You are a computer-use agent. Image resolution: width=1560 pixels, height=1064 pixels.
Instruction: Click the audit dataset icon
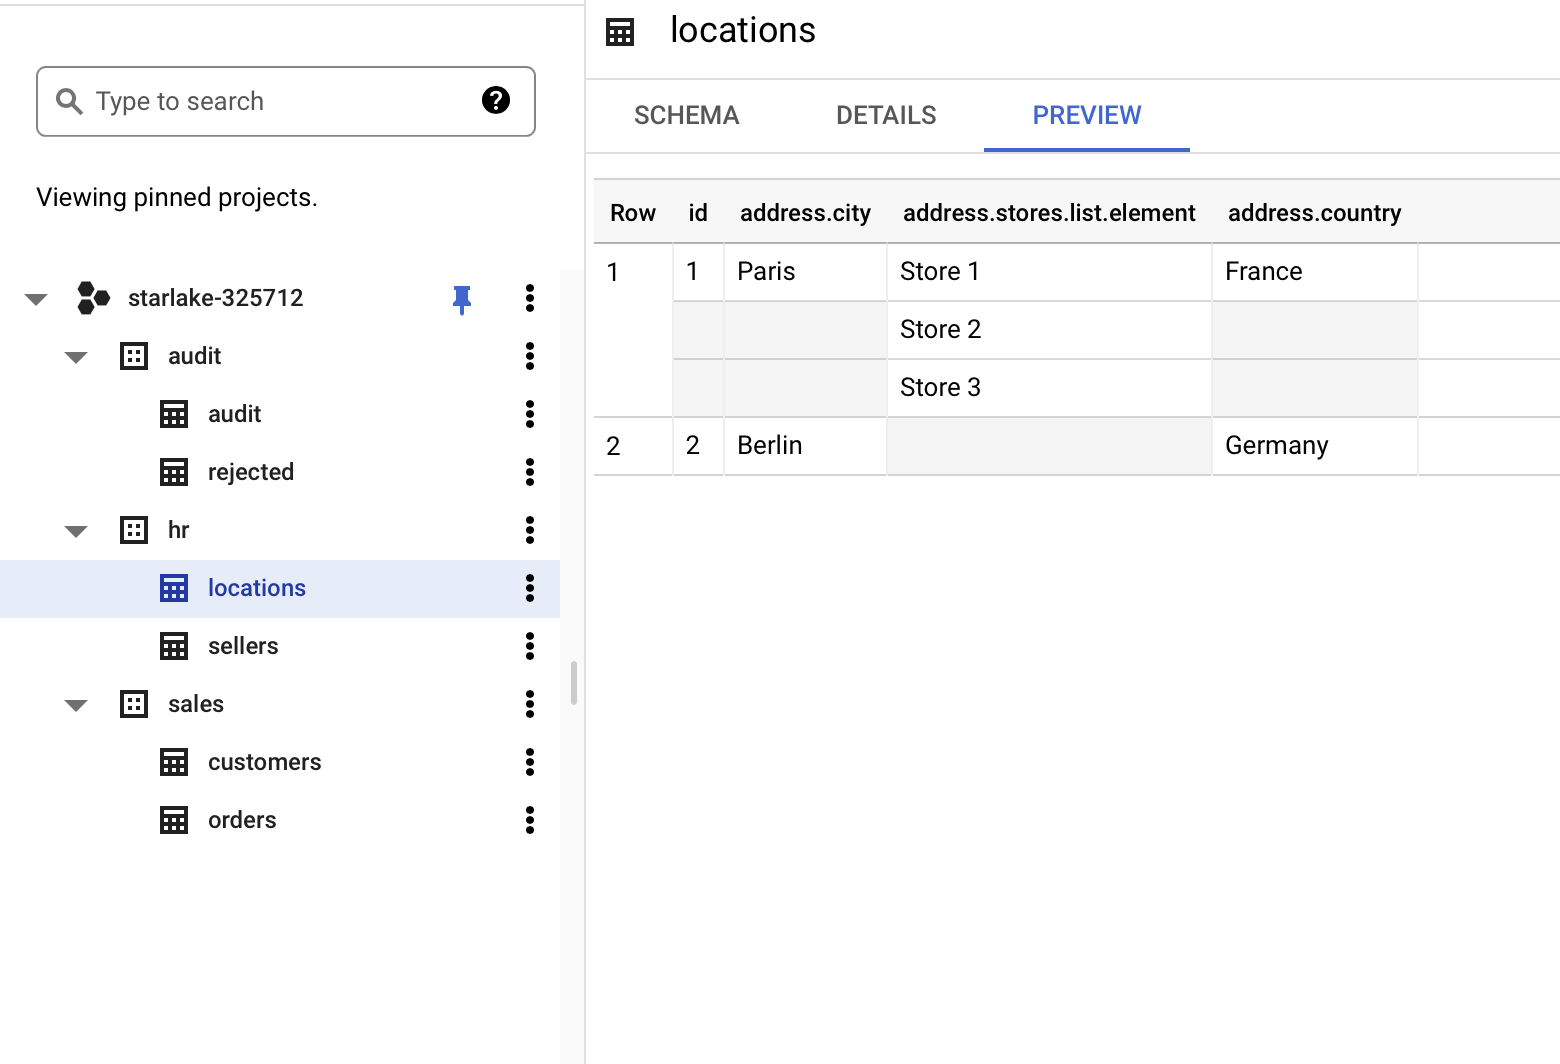tap(134, 356)
